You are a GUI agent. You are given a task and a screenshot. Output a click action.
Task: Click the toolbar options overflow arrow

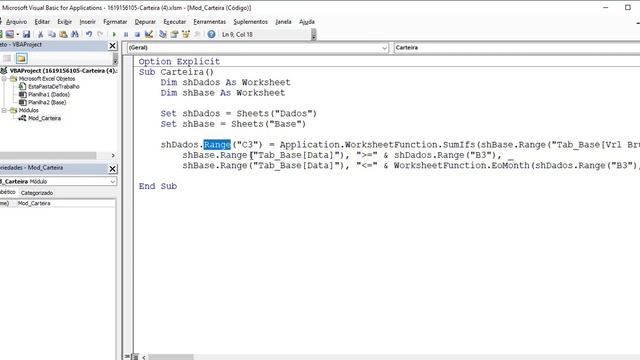(x=313, y=35)
